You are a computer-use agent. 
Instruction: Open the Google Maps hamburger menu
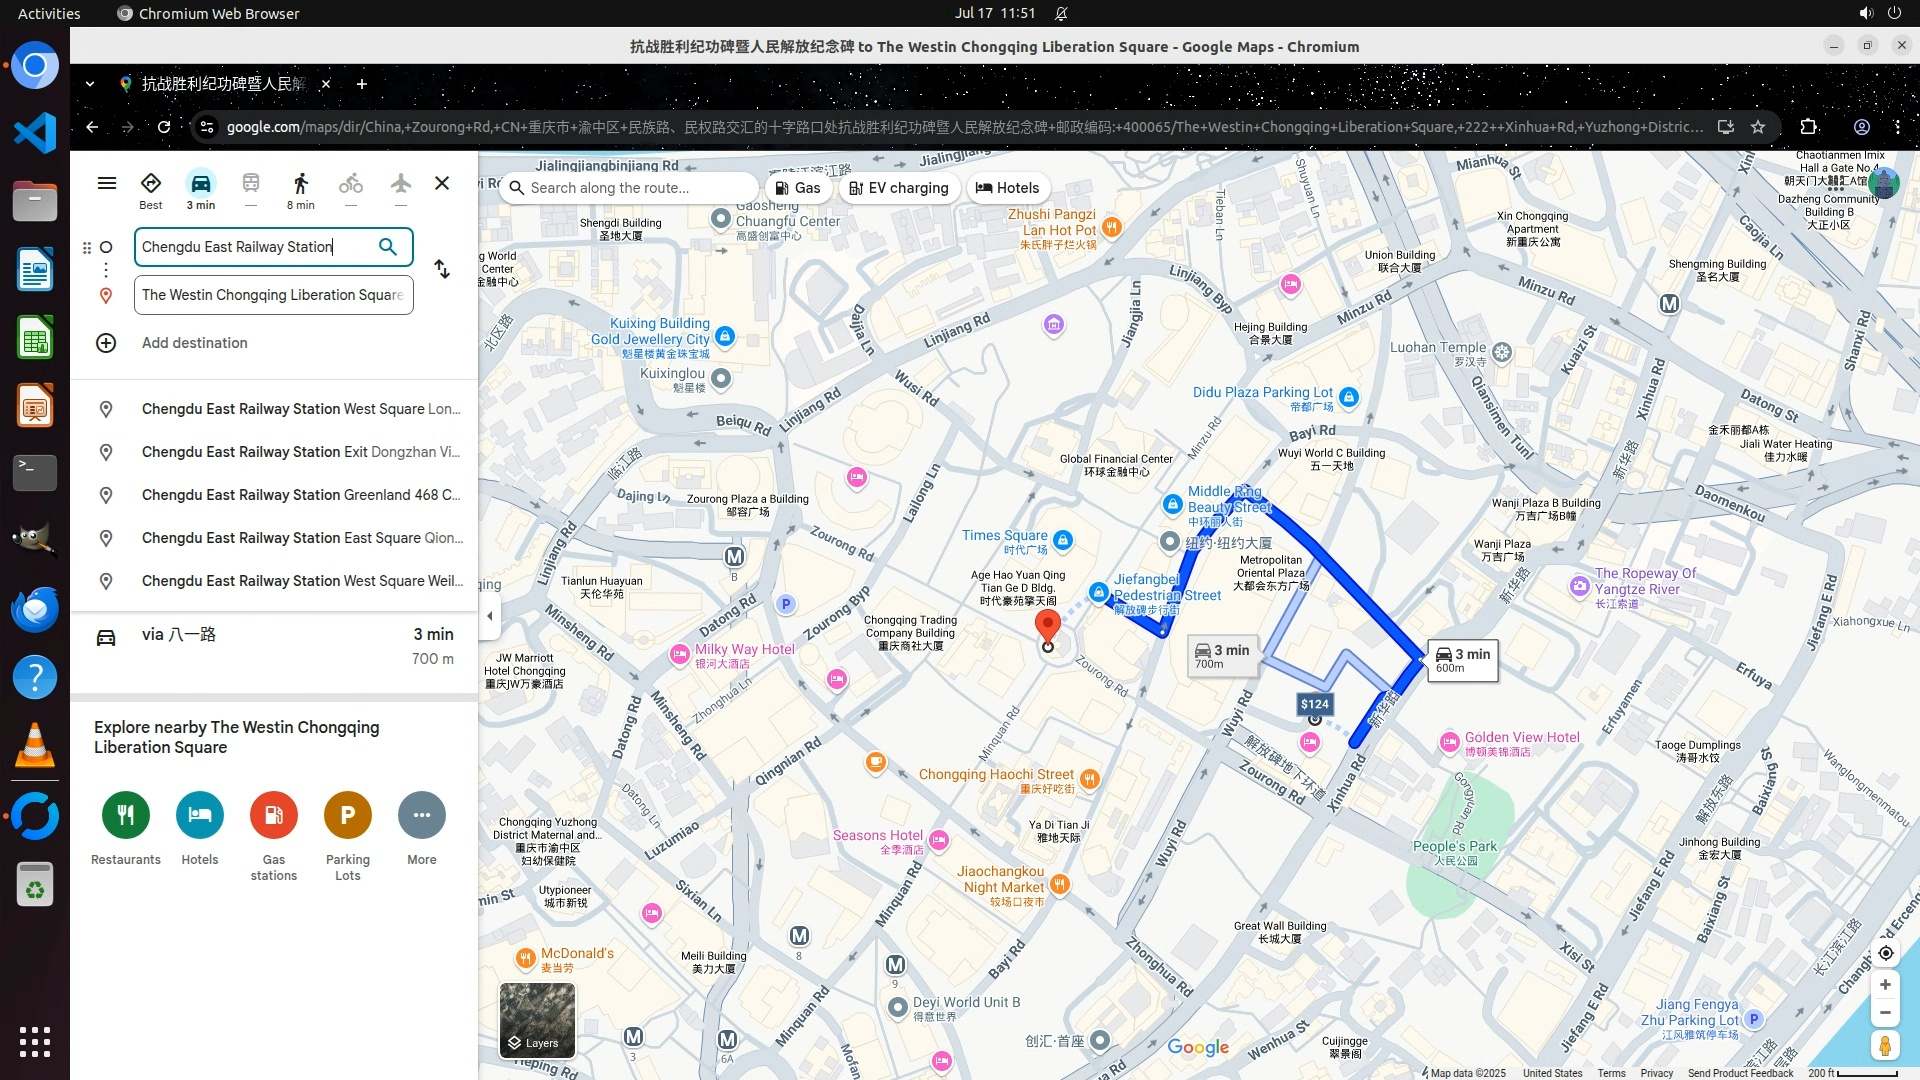pyautogui.click(x=107, y=183)
